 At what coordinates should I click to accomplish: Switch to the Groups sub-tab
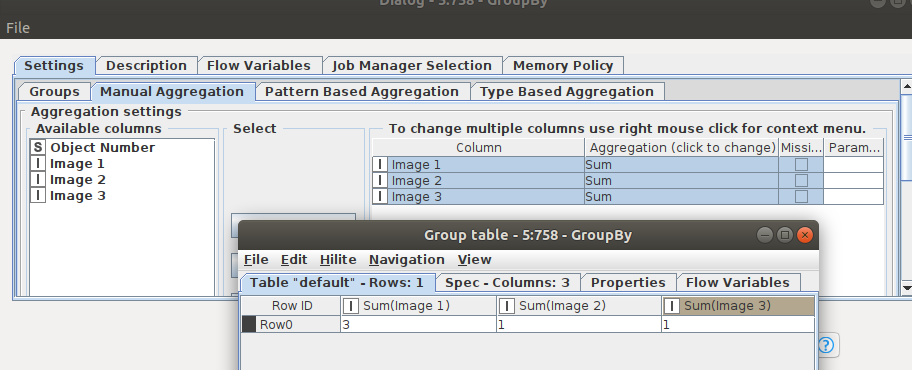tap(54, 92)
